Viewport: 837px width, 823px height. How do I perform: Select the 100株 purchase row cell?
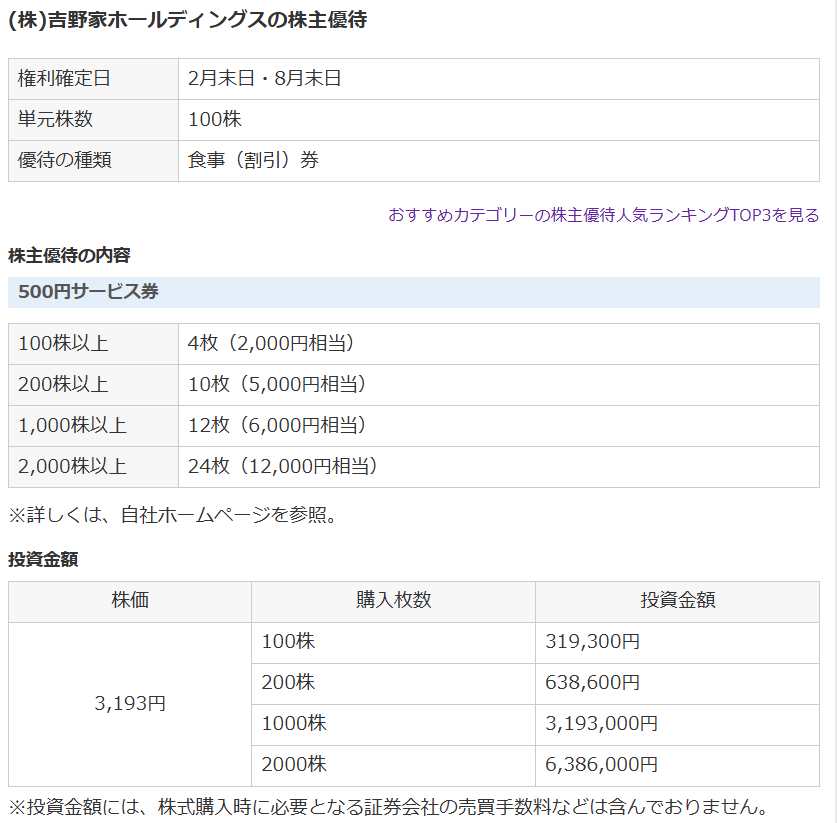click(393, 643)
